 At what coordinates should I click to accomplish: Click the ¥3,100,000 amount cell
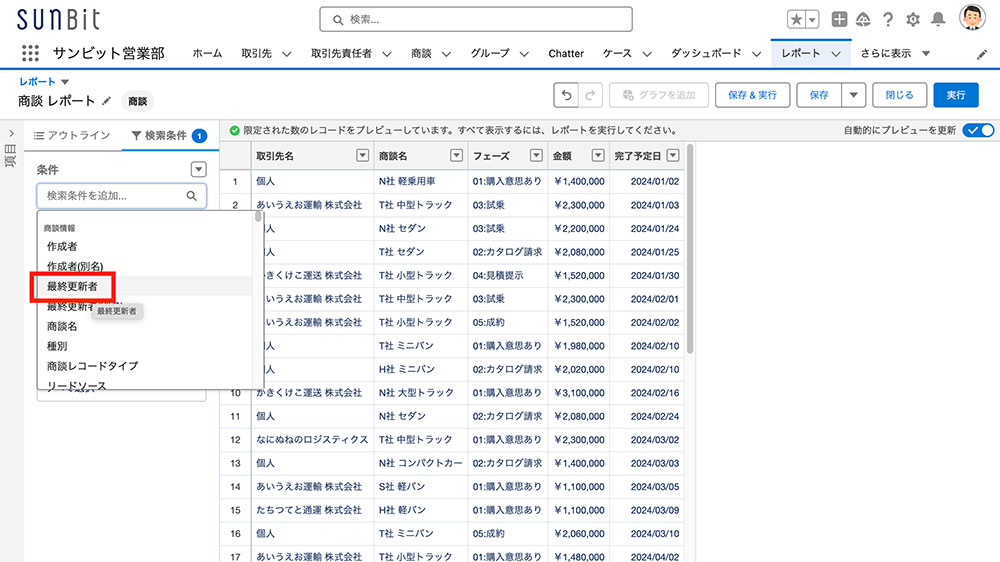pyautogui.click(x=579, y=392)
